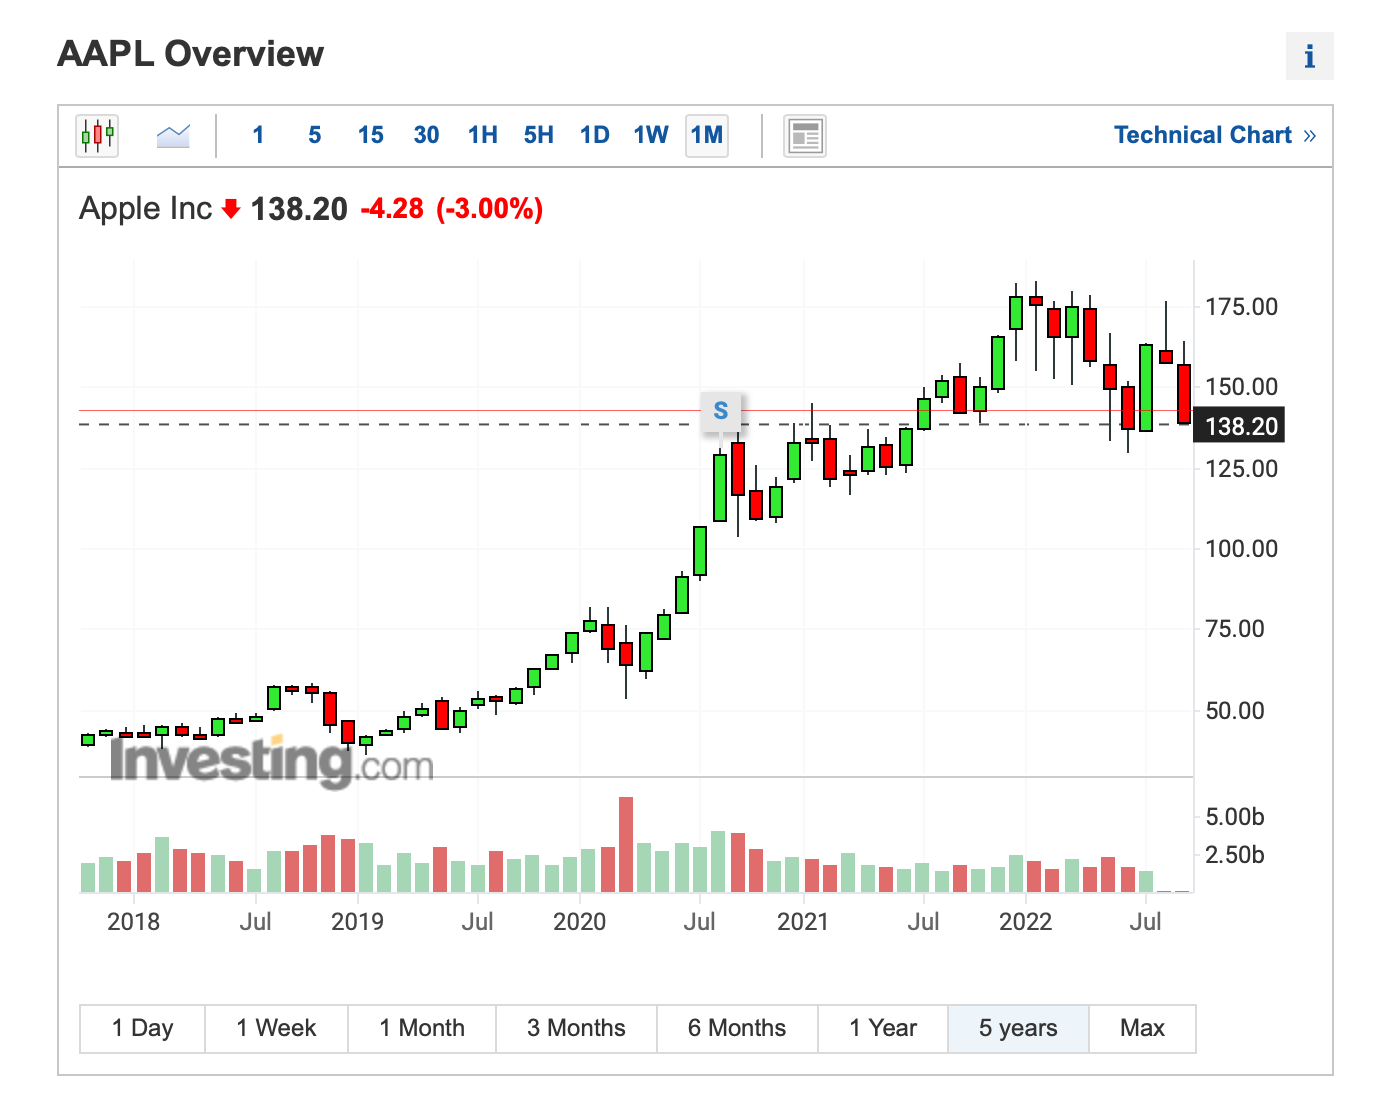Click the Apple Inc name text
This screenshot has height=1096, width=1376.
click(x=145, y=208)
